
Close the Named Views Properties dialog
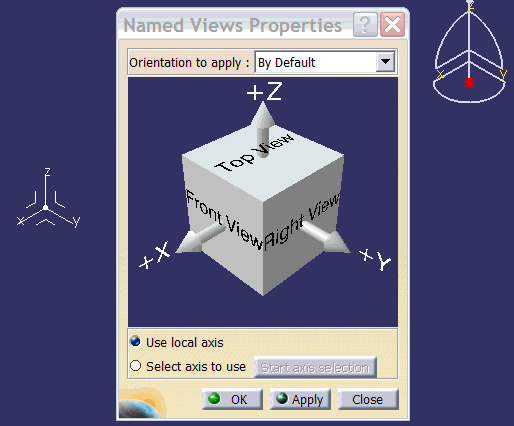(x=392, y=25)
